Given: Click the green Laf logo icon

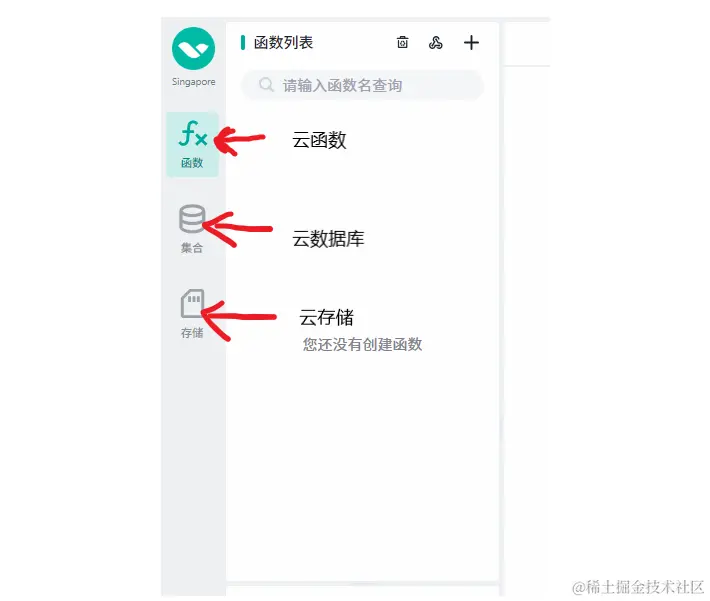Looking at the screenshot, I should point(193,48).
